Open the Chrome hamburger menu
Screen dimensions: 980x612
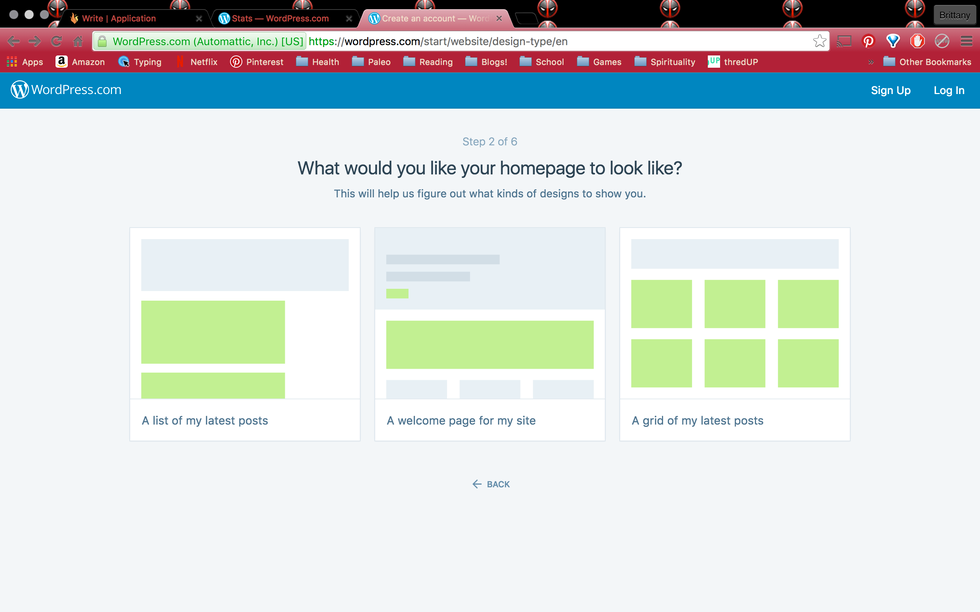[x=966, y=41]
